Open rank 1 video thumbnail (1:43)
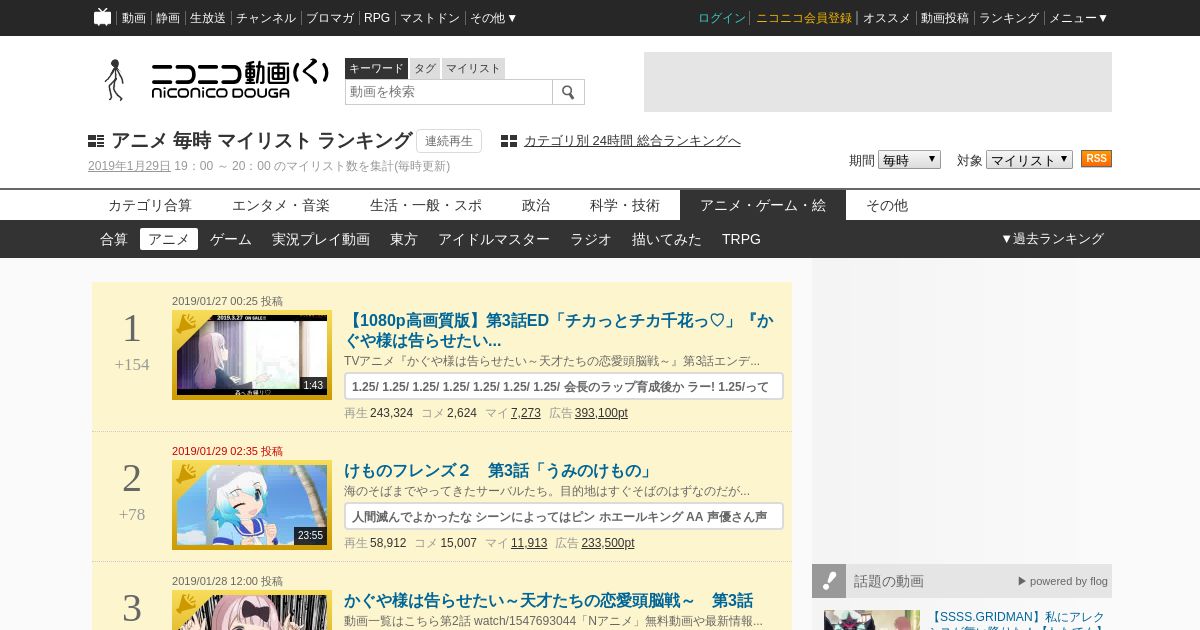This screenshot has height=630, width=1200. [x=252, y=355]
